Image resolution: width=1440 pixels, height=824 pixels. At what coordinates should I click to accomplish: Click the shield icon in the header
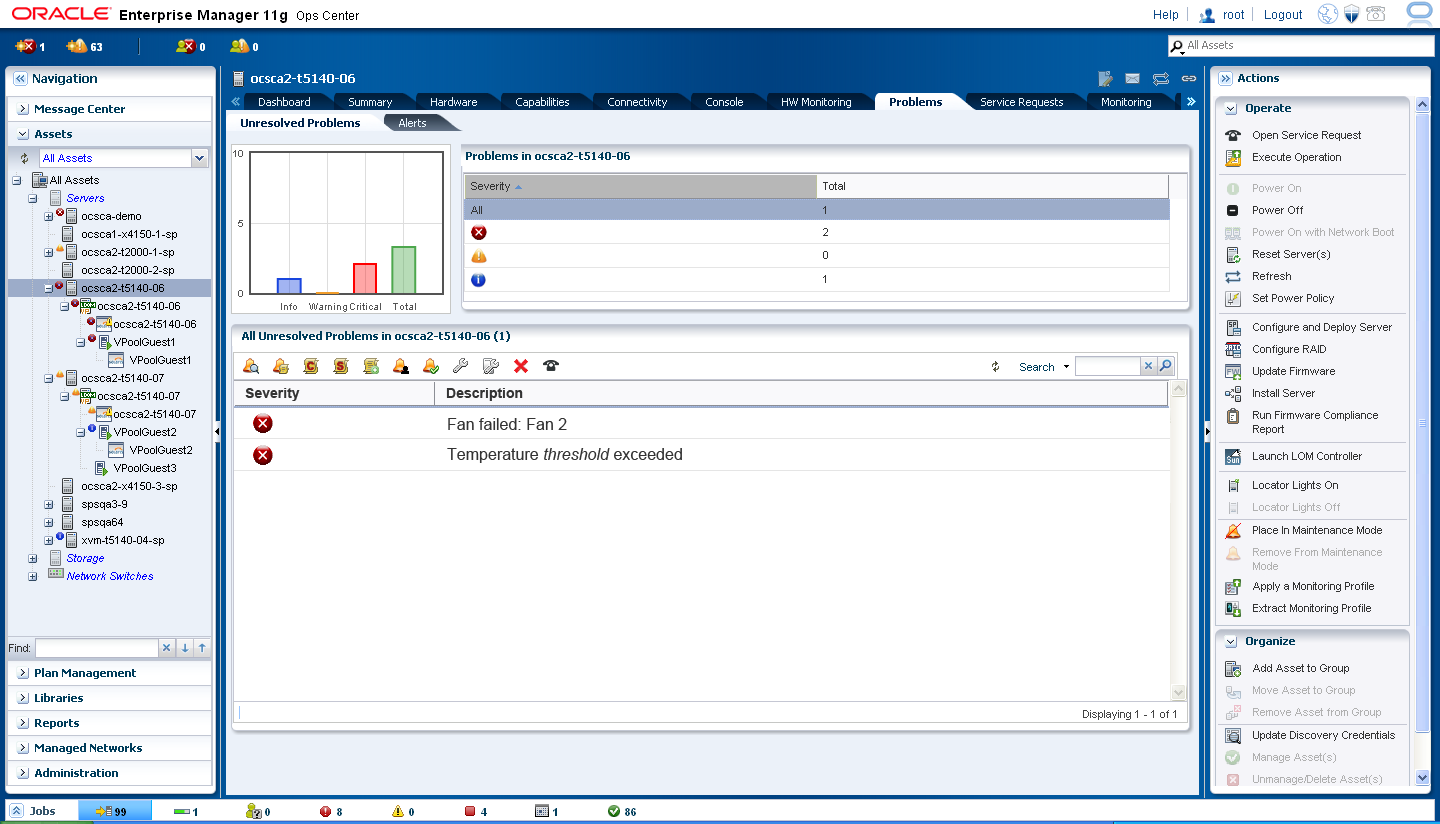(1352, 14)
